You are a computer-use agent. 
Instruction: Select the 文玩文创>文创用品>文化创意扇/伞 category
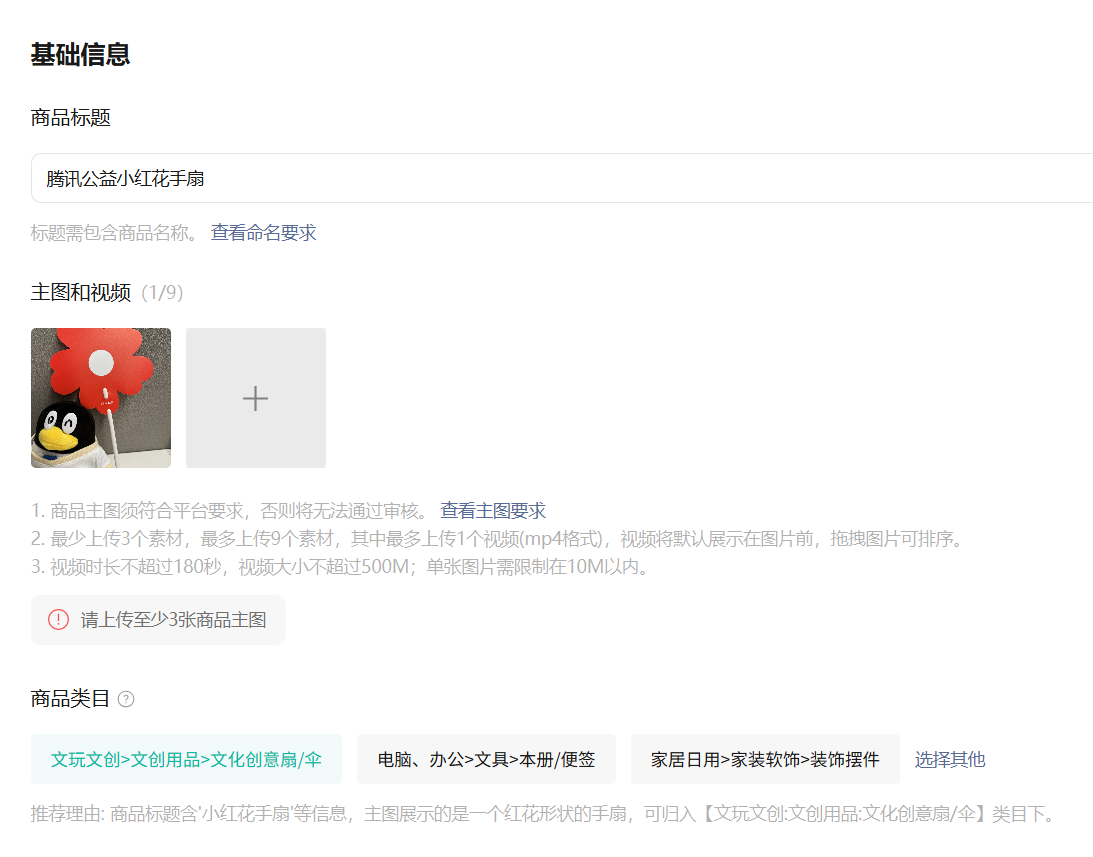click(x=186, y=759)
